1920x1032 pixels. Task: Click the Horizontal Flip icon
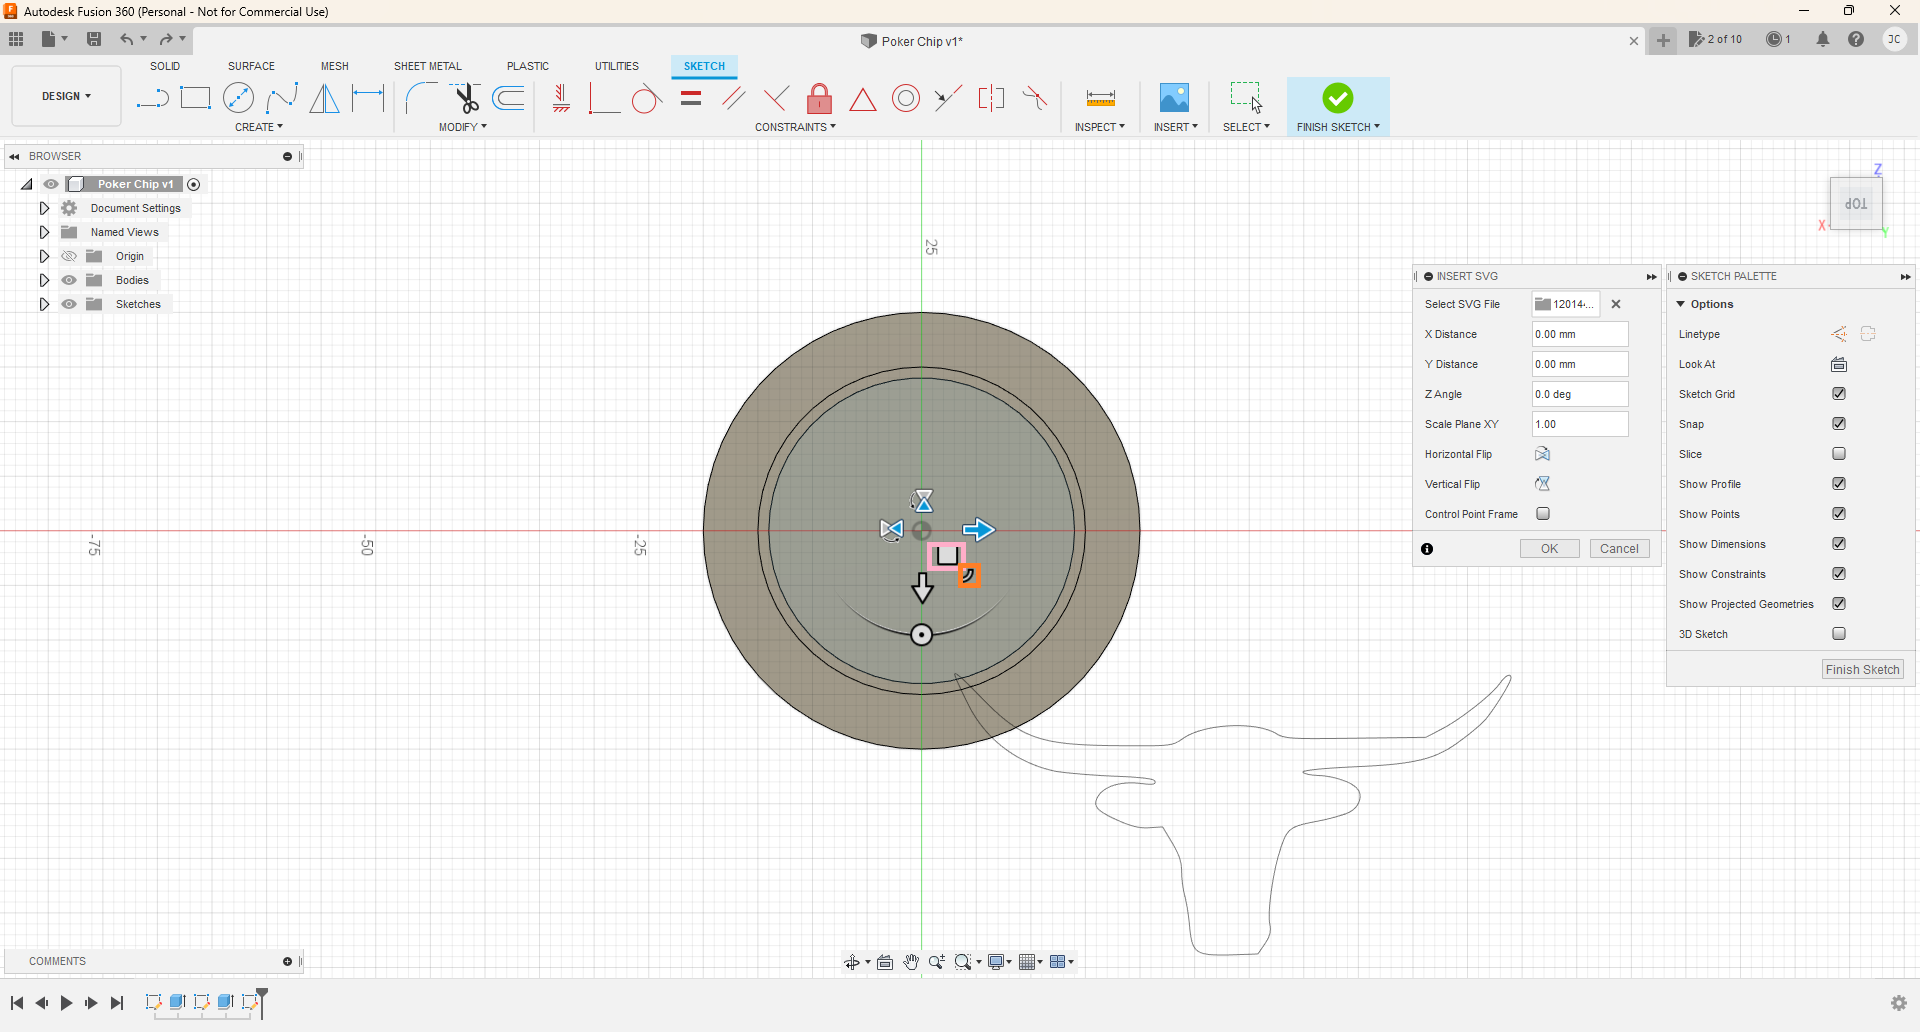pos(1543,454)
